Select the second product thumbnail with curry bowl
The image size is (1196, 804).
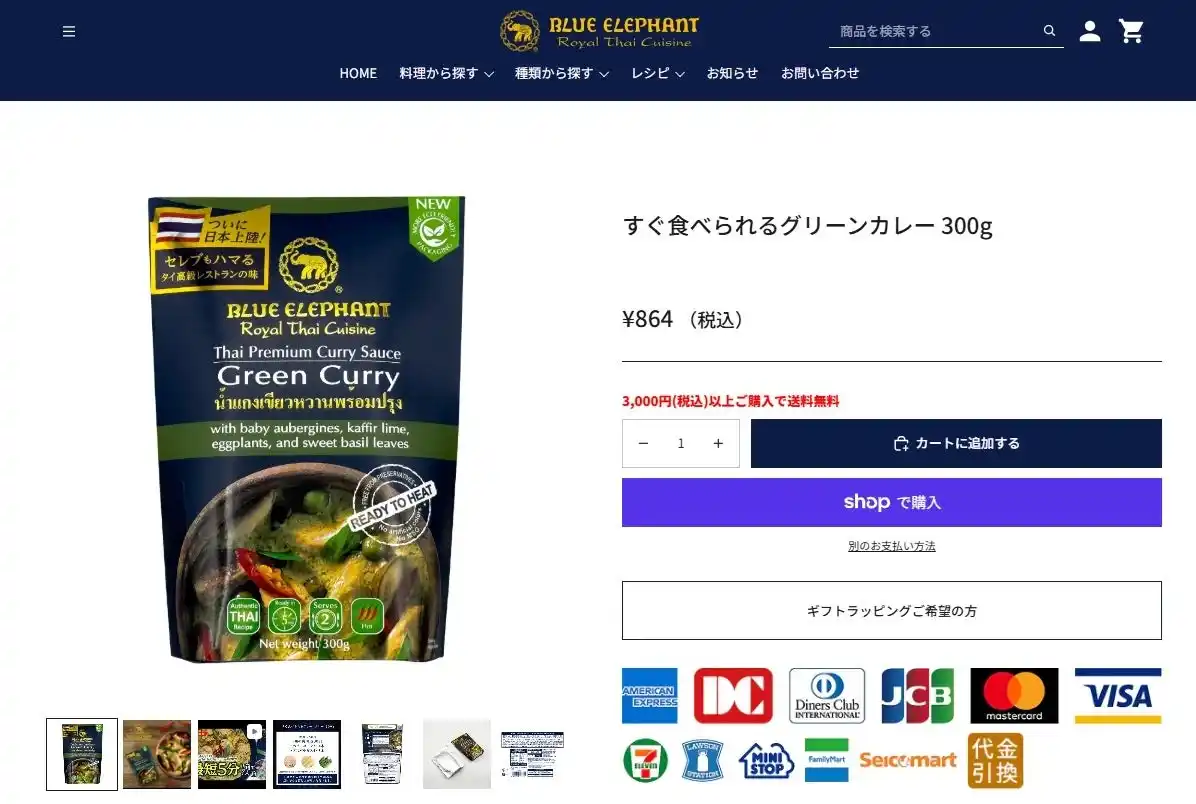[157, 754]
